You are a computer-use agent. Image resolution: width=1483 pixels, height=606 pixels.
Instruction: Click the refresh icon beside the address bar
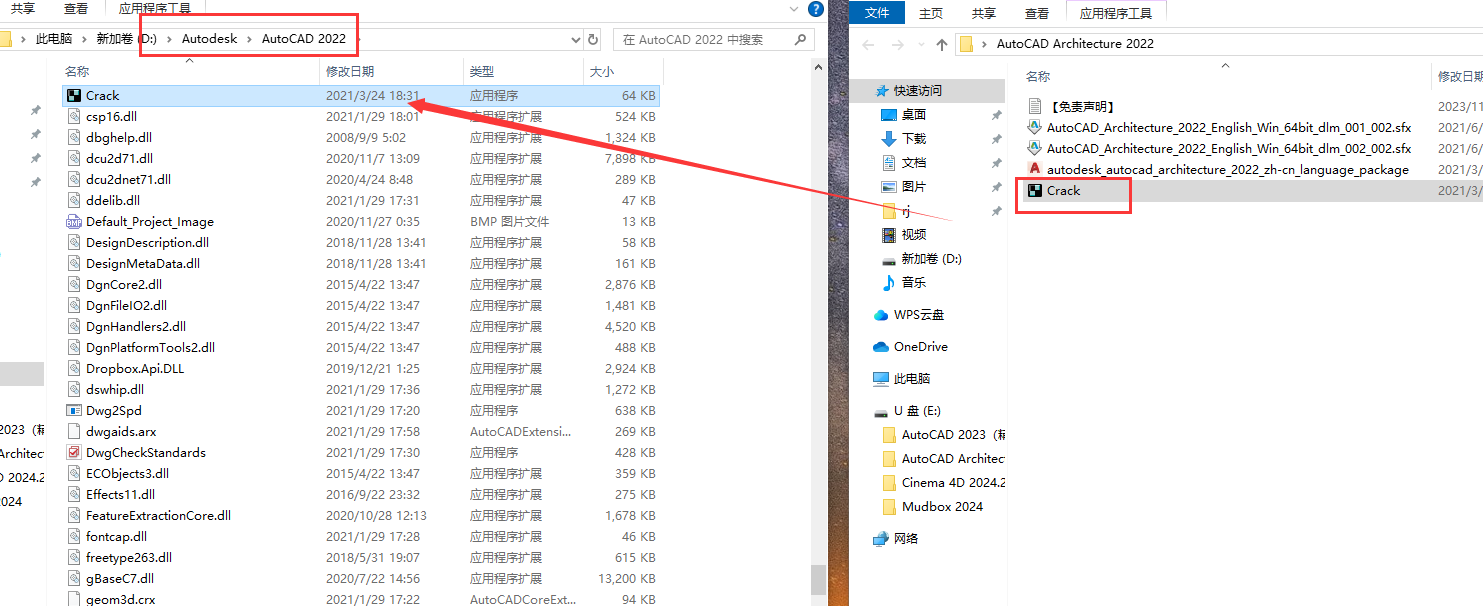tap(595, 40)
